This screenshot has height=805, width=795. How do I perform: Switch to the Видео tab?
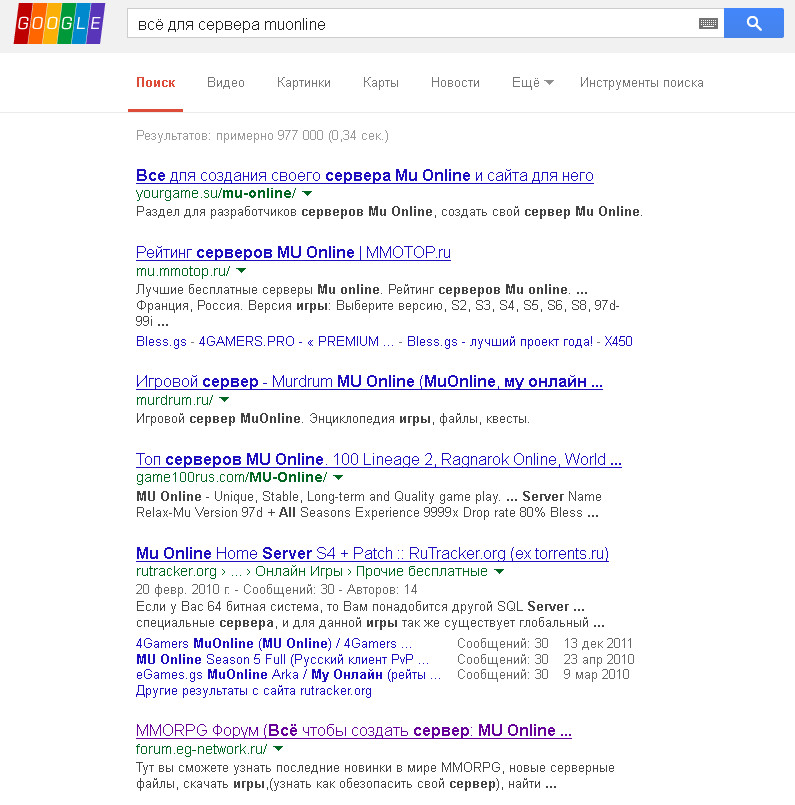[226, 83]
